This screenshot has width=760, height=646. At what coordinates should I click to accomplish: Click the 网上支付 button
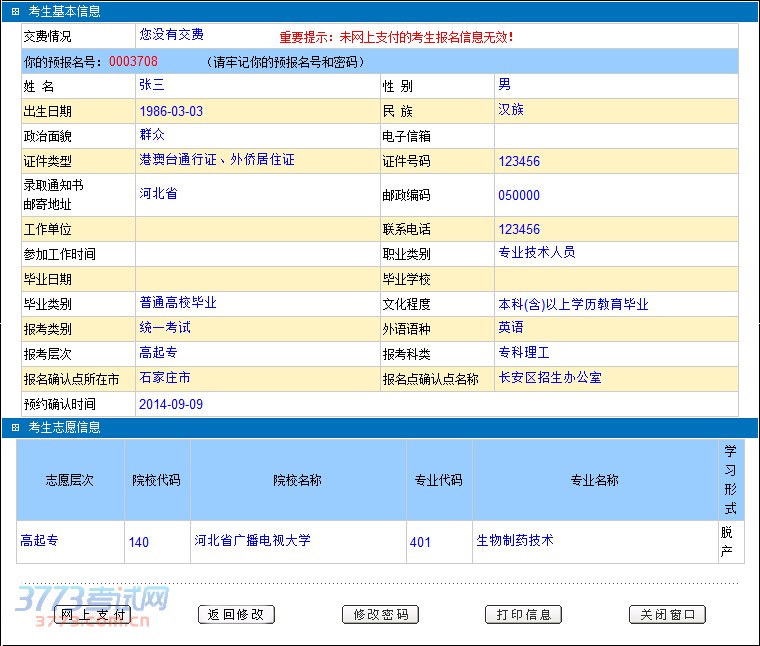coord(92,614)
